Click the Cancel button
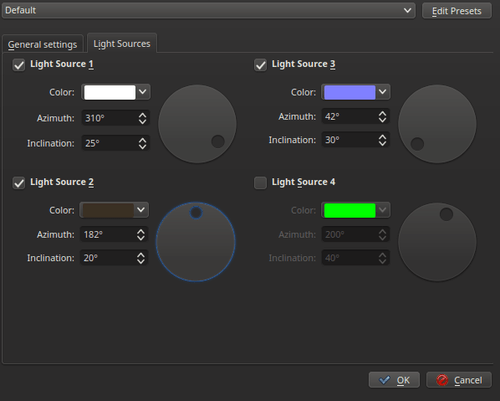The height and width of the screenshot is (401, 500). 459,380
